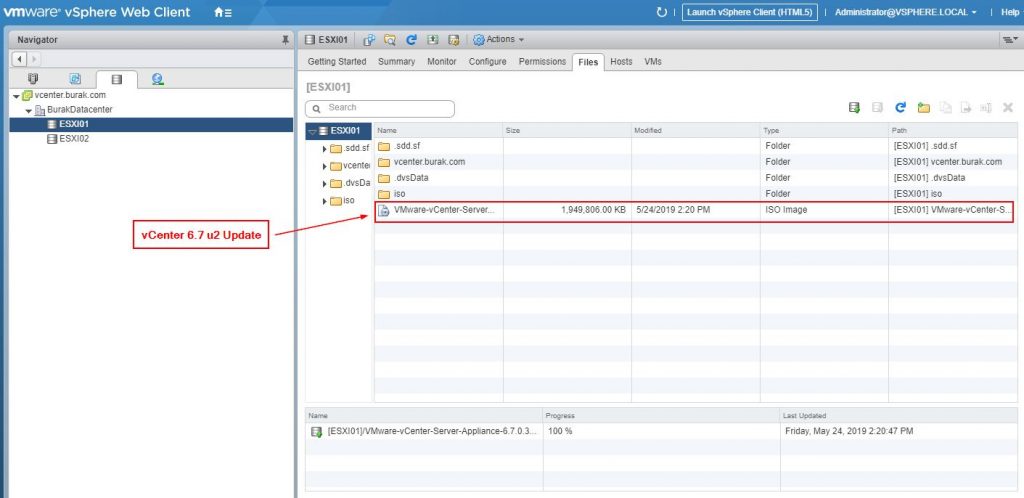The image size is (1024, 498).
Task: Click the grayed move file icon
Action: tap(966, 108)
